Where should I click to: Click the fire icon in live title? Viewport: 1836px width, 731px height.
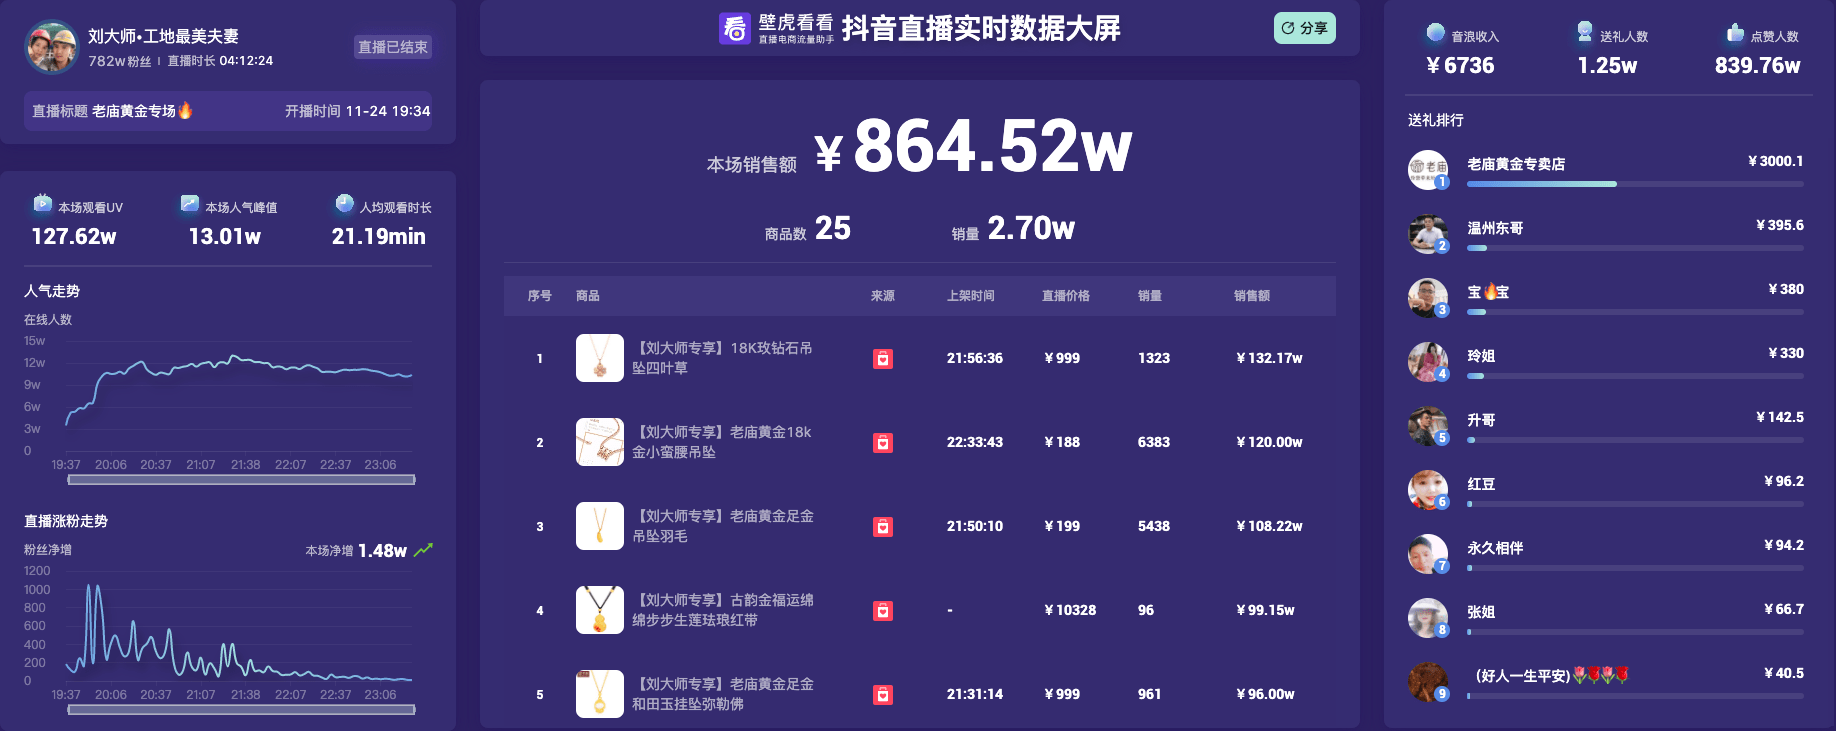[185, 110]
